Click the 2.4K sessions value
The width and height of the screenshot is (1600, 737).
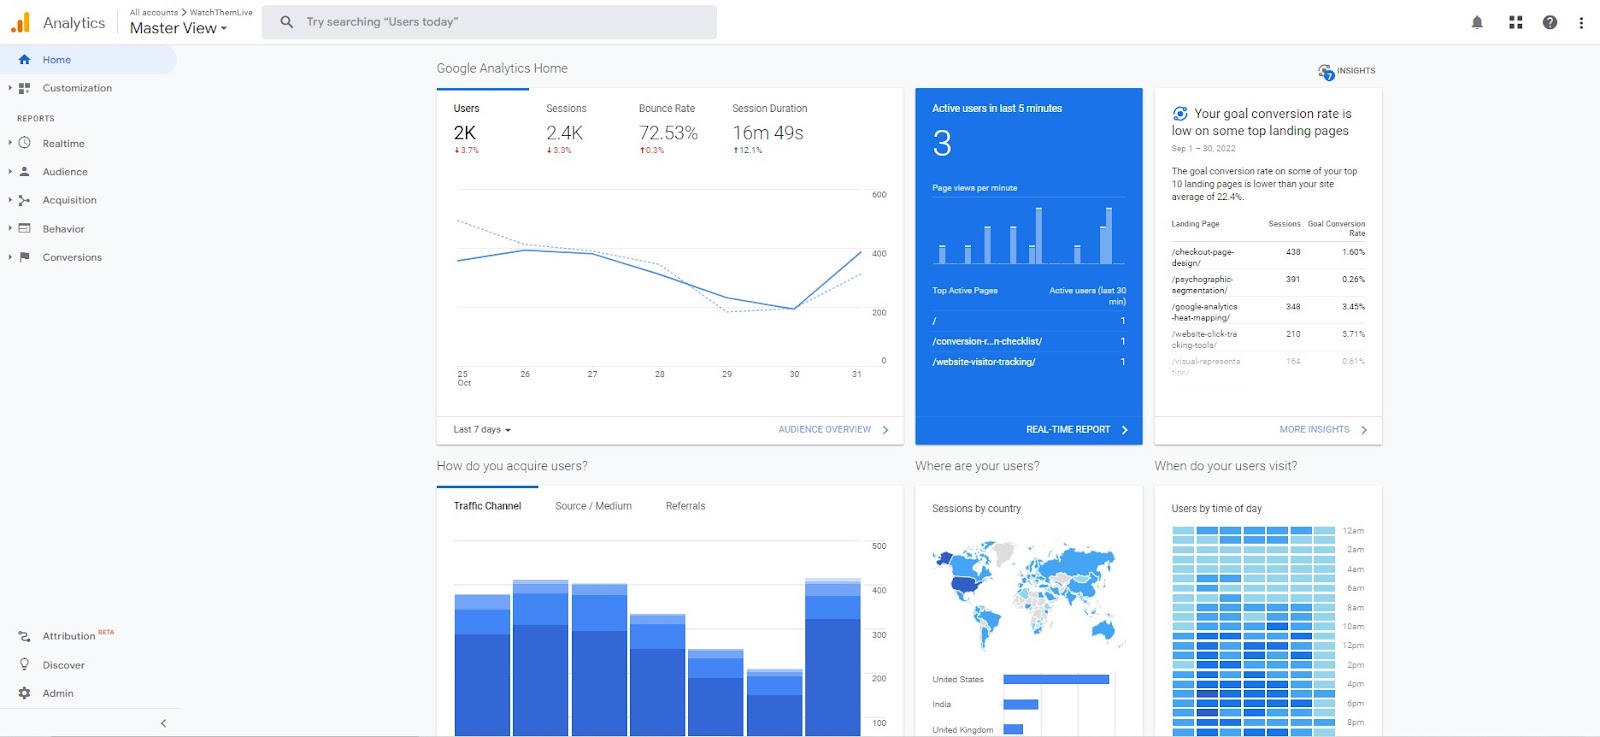564,133
